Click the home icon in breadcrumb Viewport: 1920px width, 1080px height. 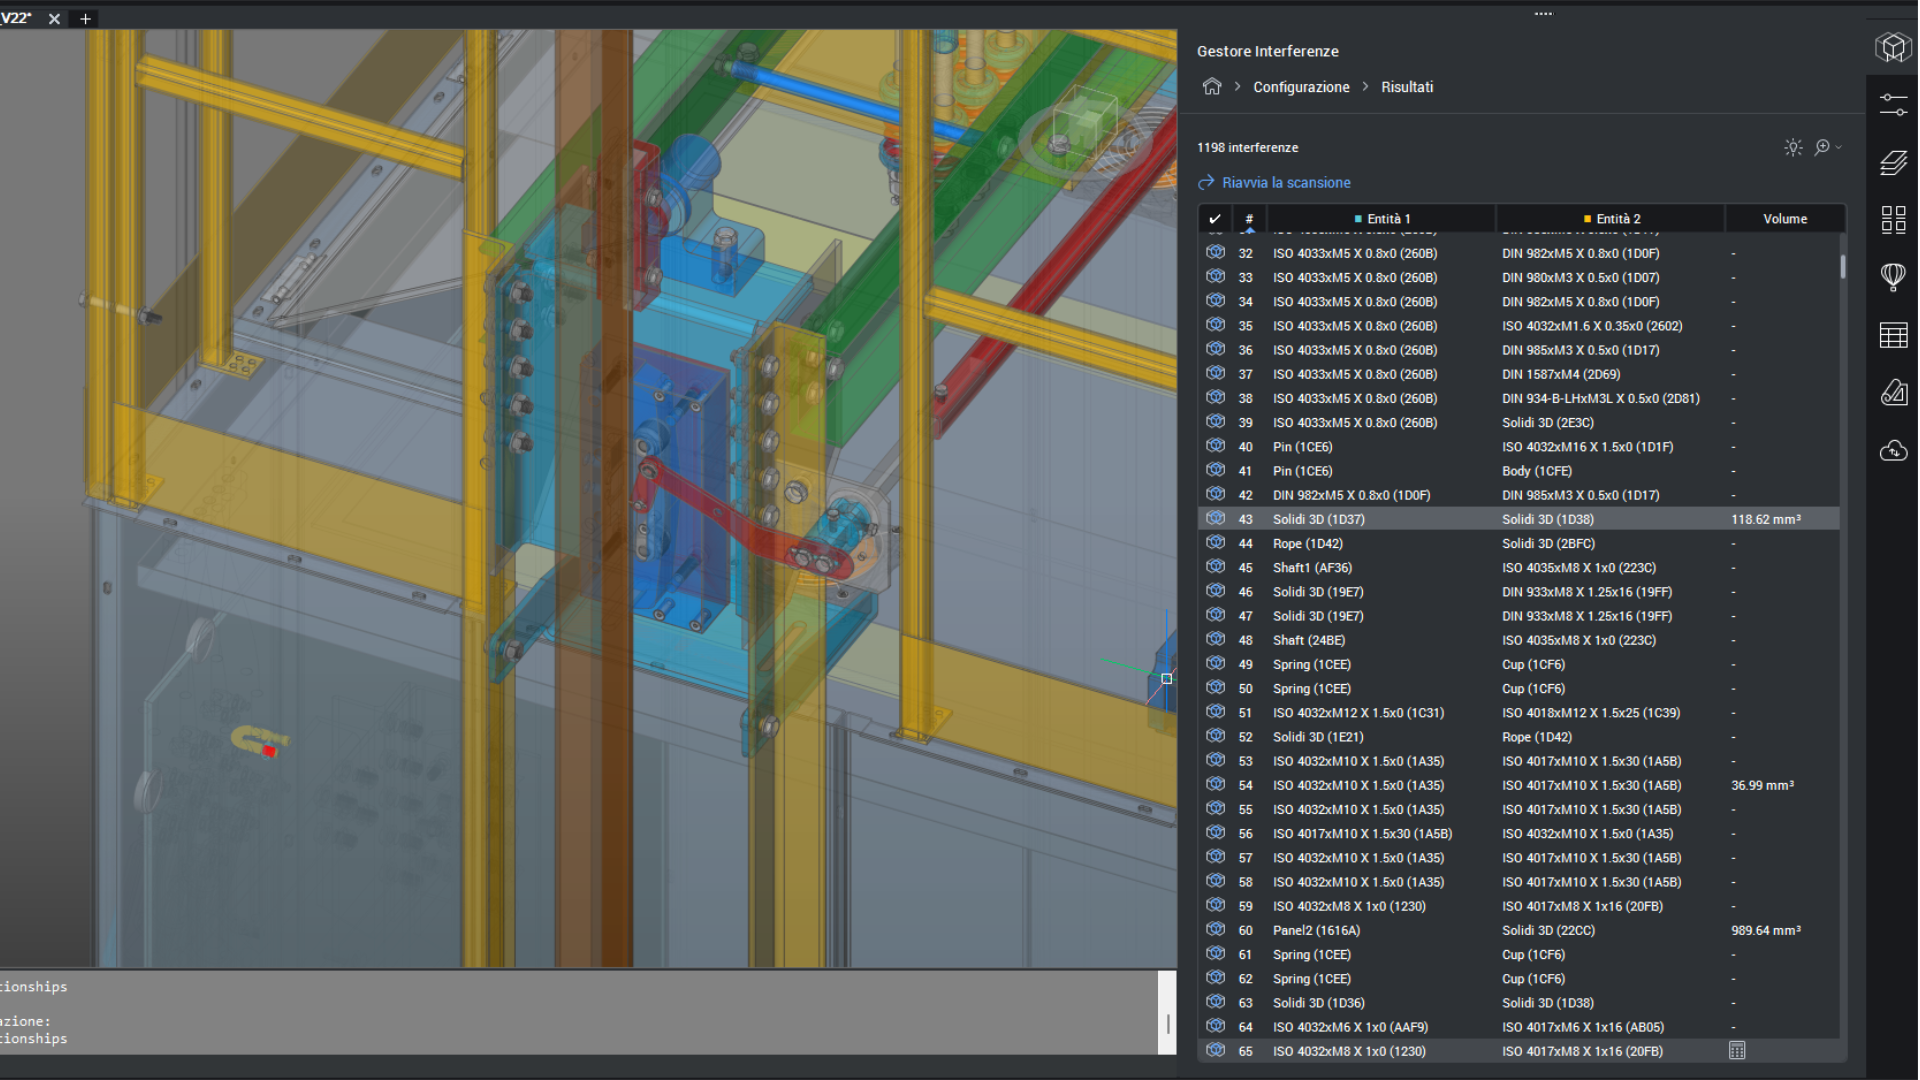(1212, 87)
